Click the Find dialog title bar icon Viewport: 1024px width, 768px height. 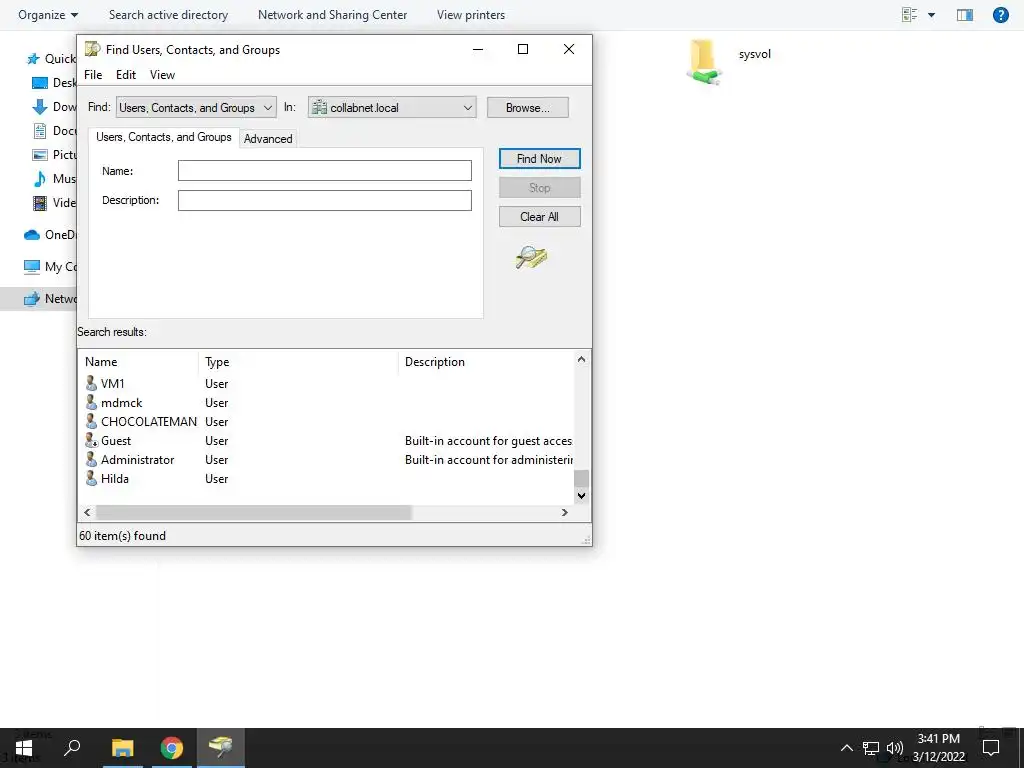tap(93, 49)
